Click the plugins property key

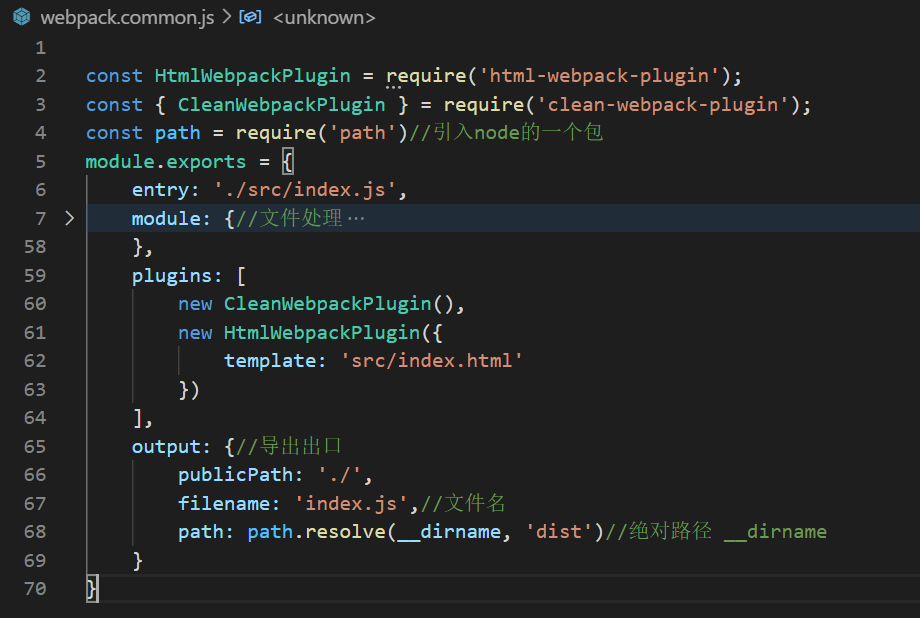pos(171,276)
